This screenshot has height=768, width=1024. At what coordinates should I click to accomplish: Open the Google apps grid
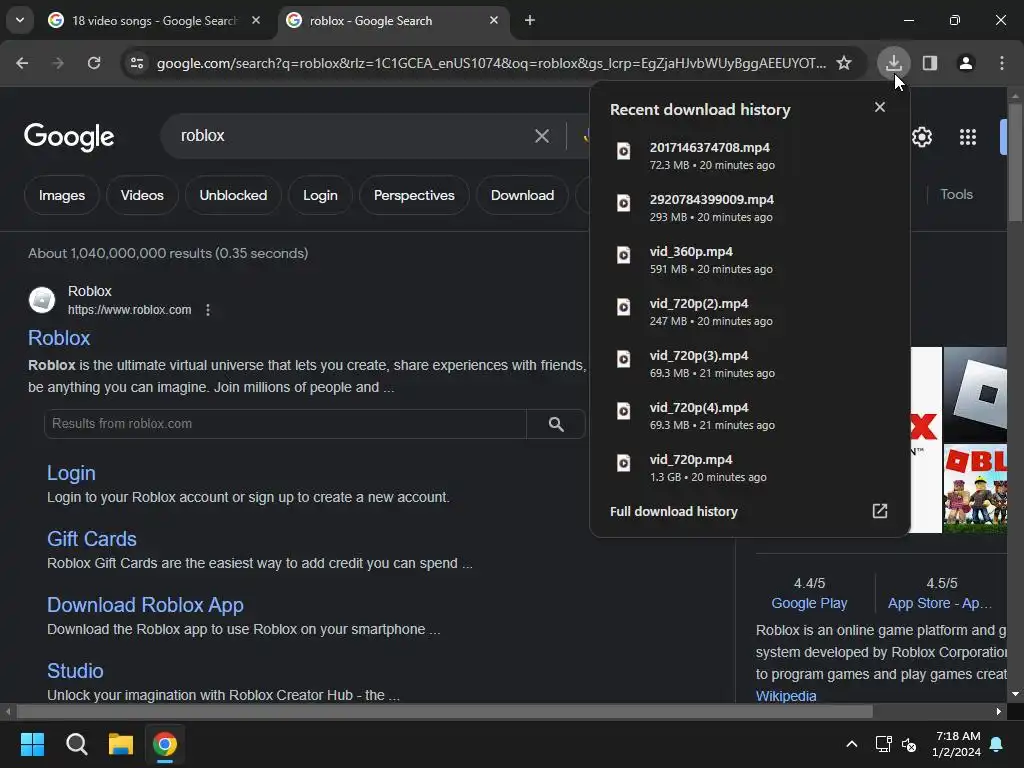point(968,137)
